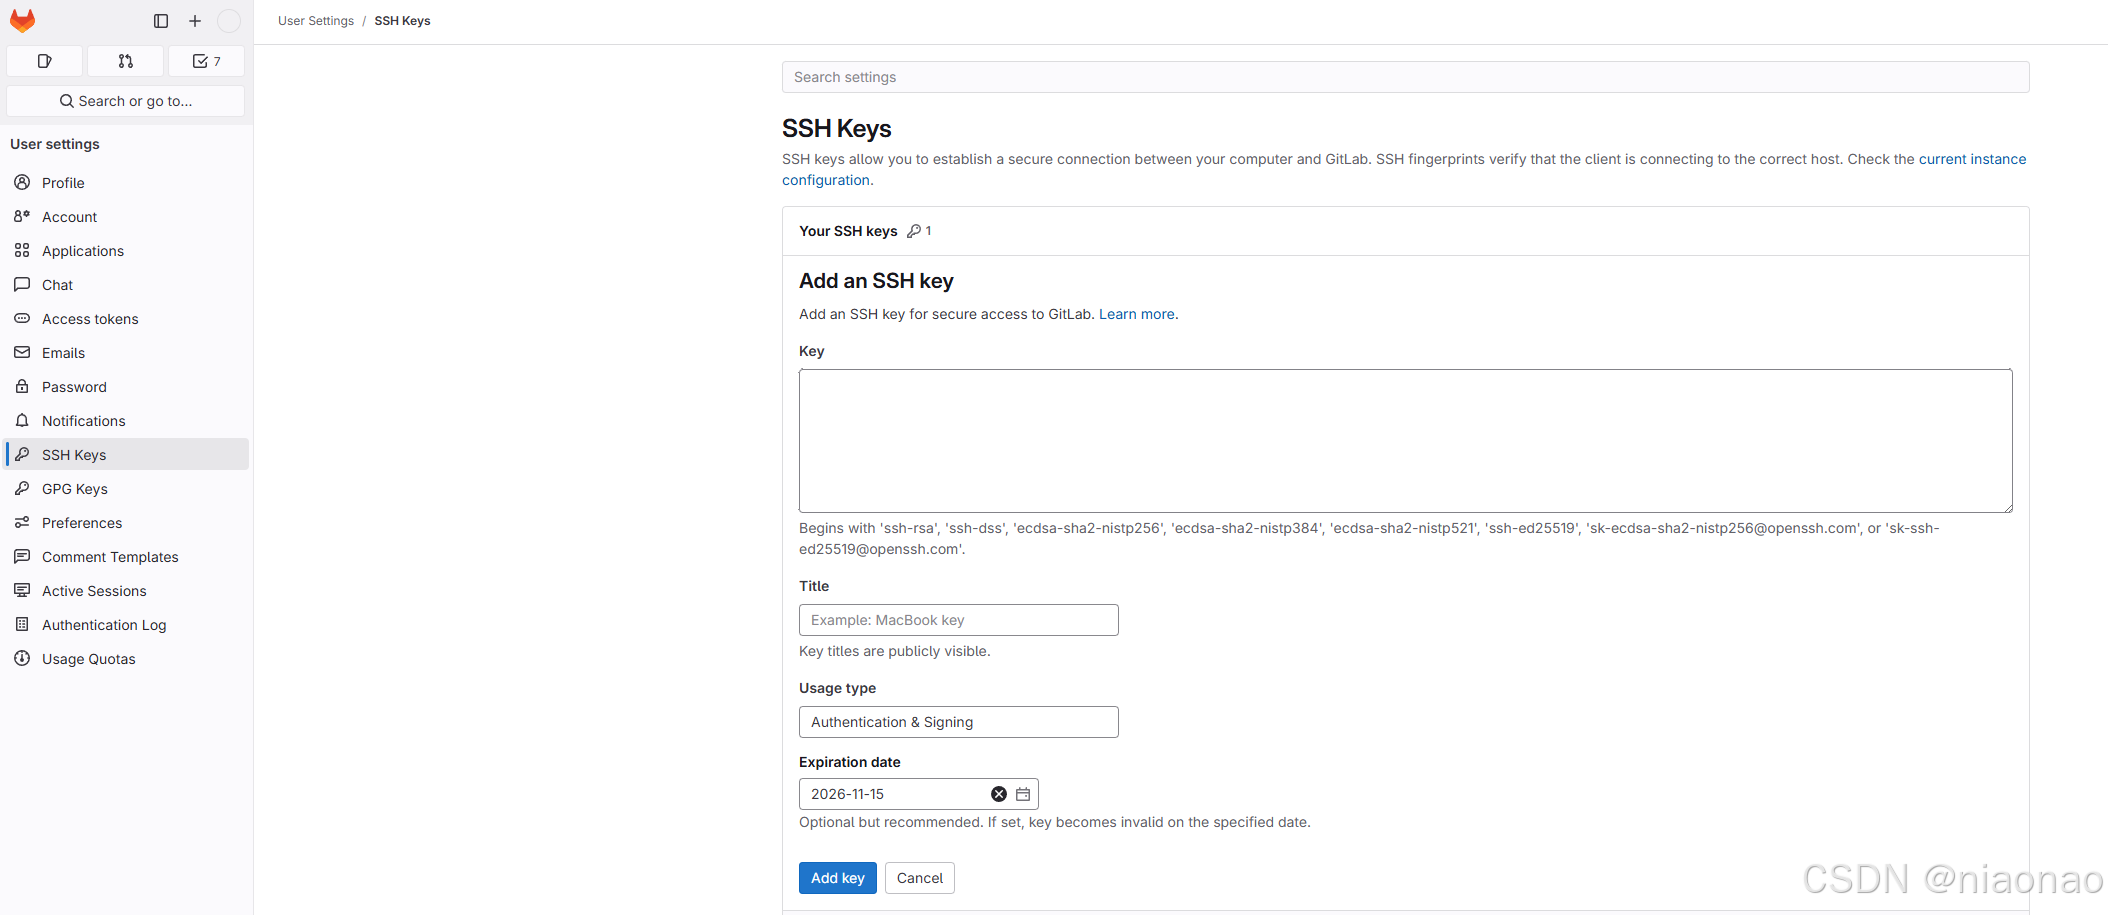Viewport: 2108px width, 915px height.
Task: Open the calendar date picker
Action: 1023,794
